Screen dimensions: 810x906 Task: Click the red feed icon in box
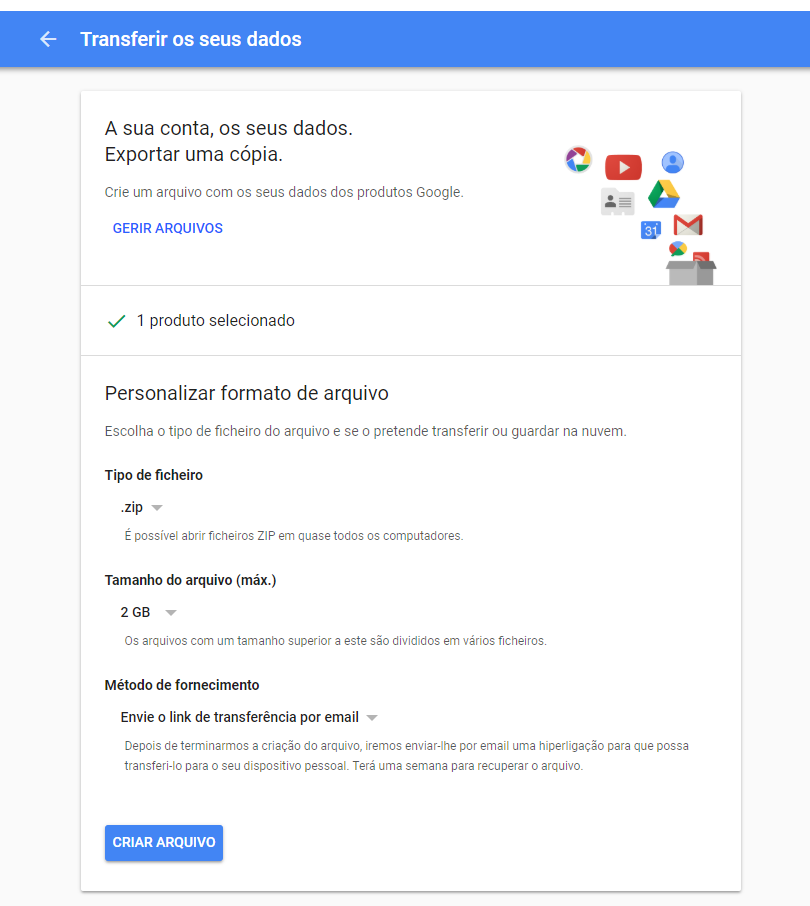tap(701, 258)
